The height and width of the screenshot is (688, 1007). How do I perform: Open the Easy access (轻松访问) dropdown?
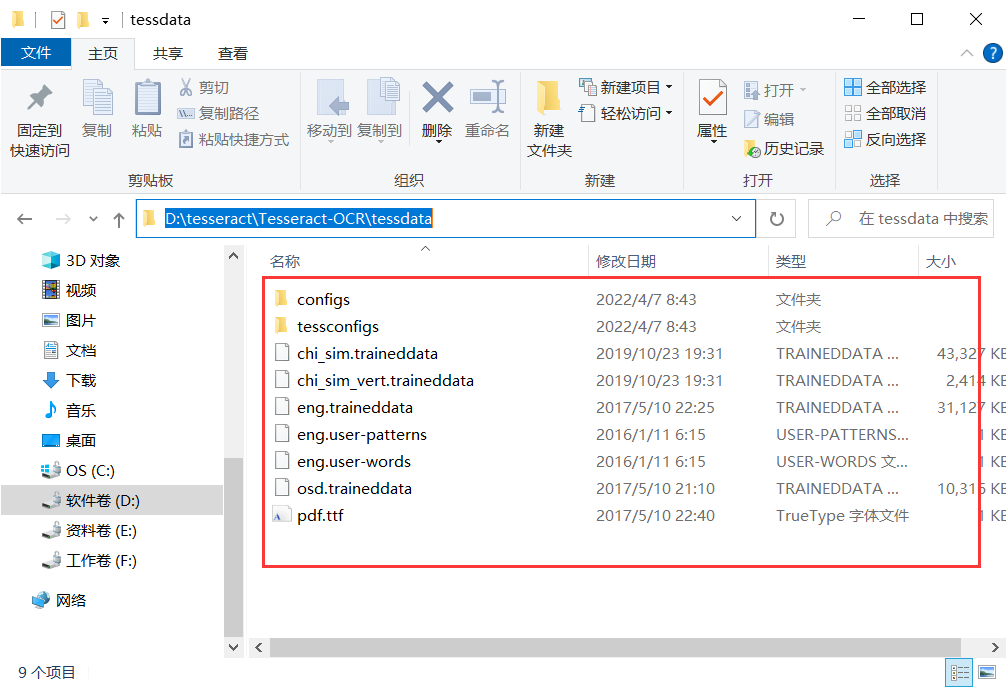(x=626, y=114)
